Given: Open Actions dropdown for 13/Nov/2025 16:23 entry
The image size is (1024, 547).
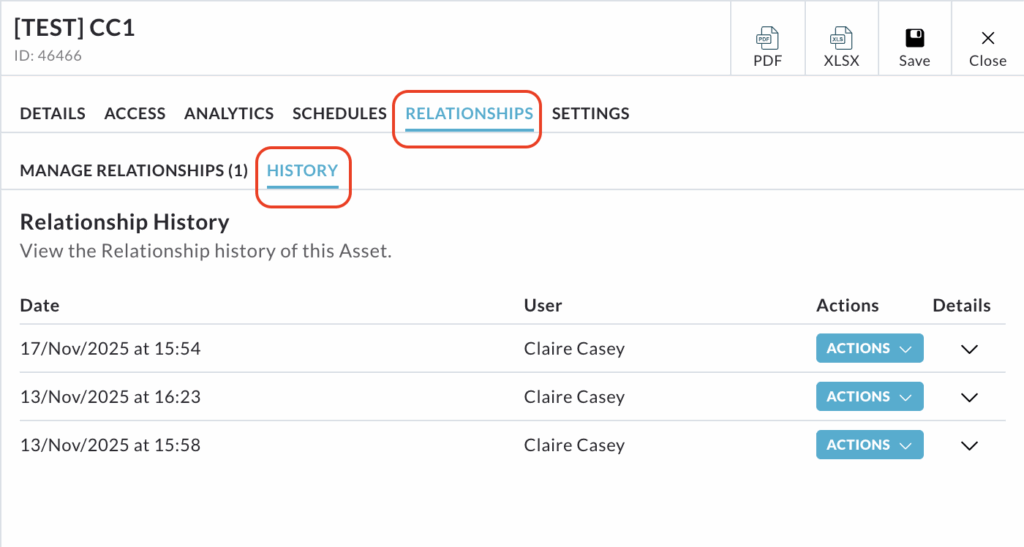Looking at the screenshot, I should 869,397.
